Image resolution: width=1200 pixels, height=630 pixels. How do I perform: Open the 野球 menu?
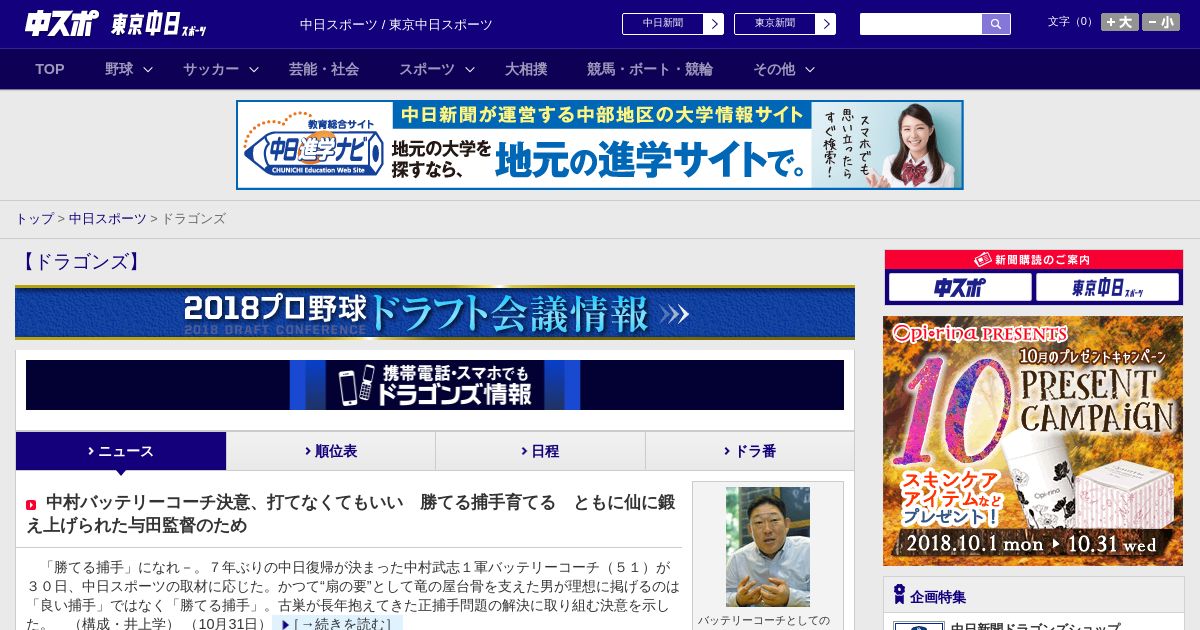click(119, 69)
